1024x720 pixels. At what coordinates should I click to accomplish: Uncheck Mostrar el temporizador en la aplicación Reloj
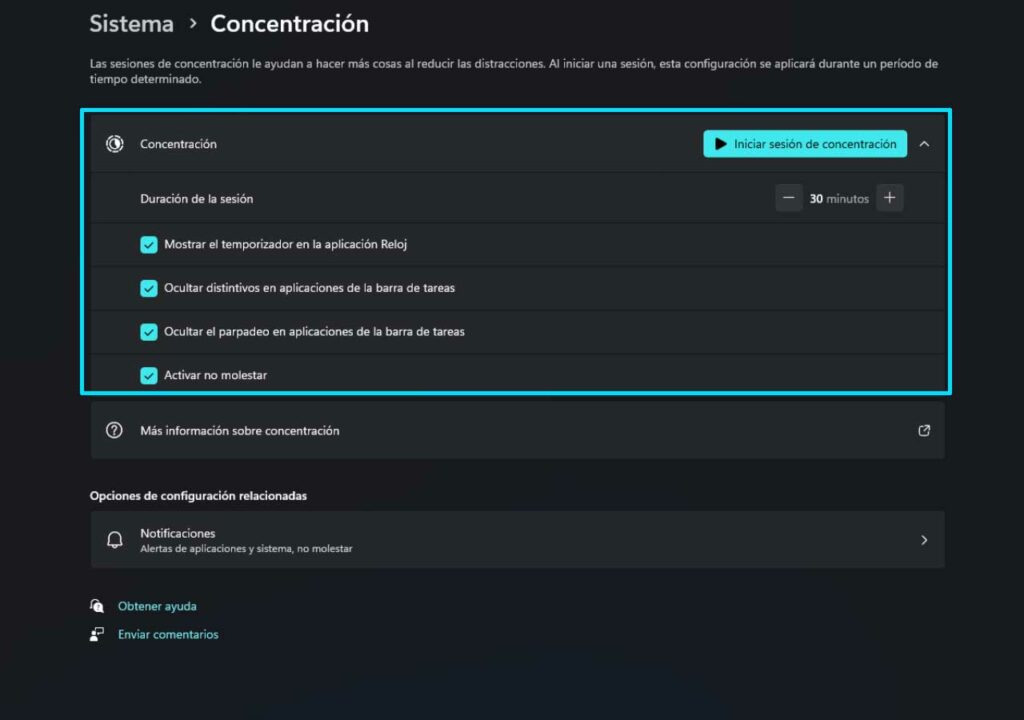(149, 245)
